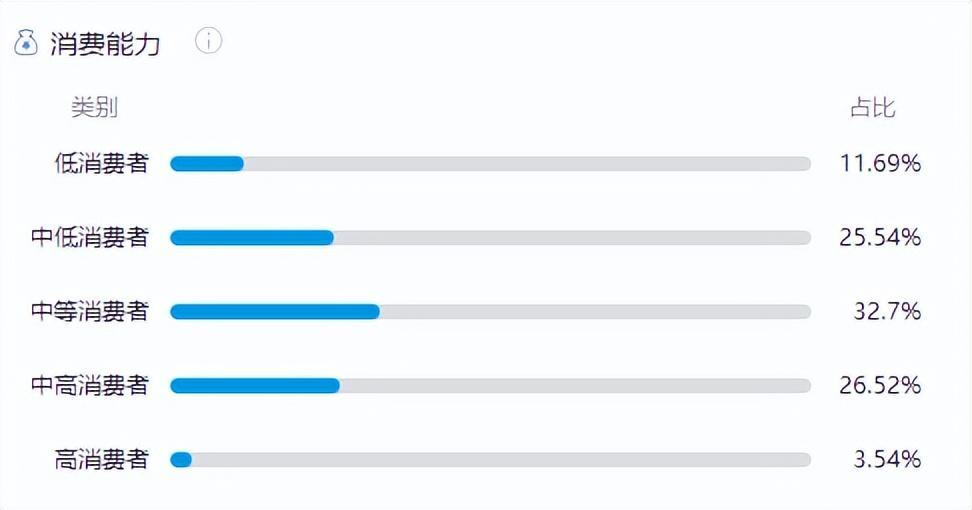Select the 中高消费者 category label

click(x=90, y=385)
